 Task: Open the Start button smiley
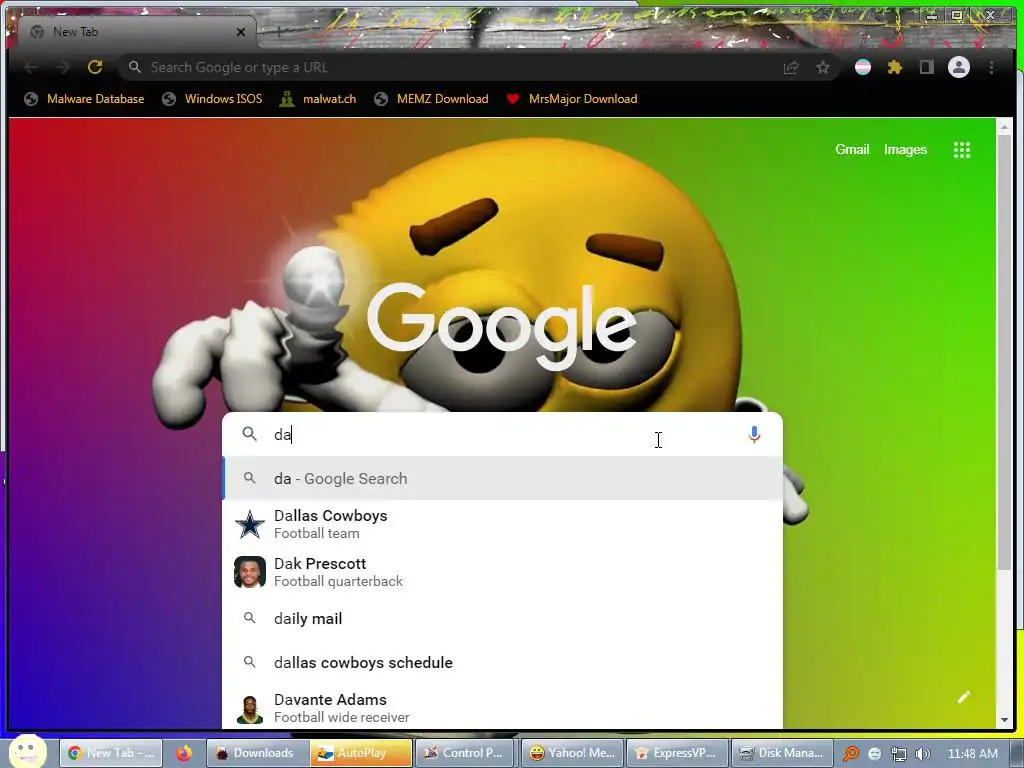27,751
